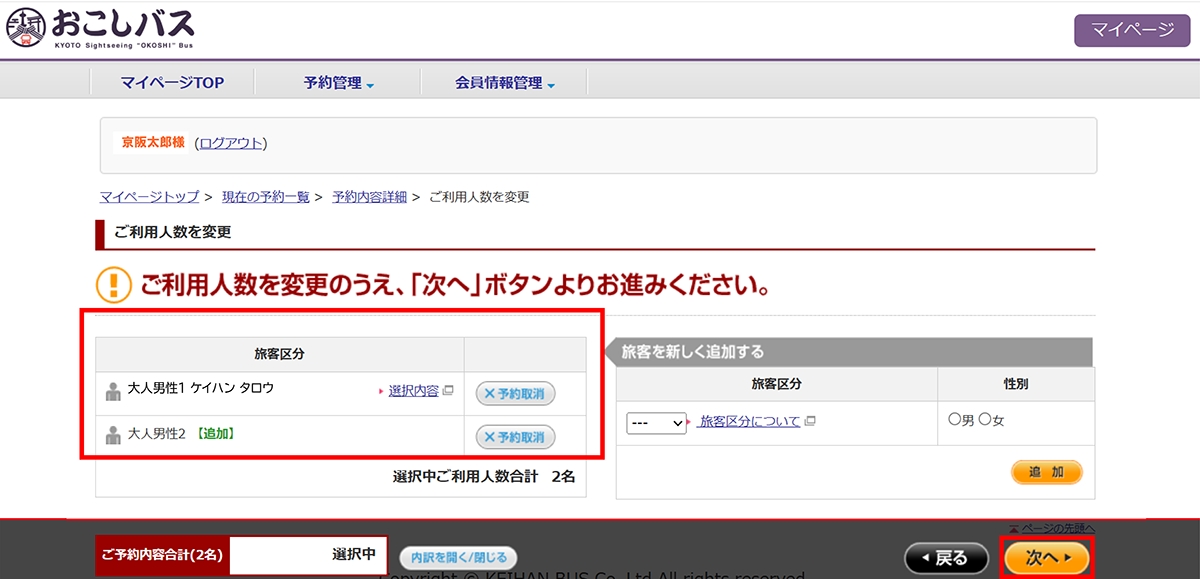Cancel reservation for 大人男性1
The height and width of the screenshot is (579, 1200).
(x=515, y=393)
